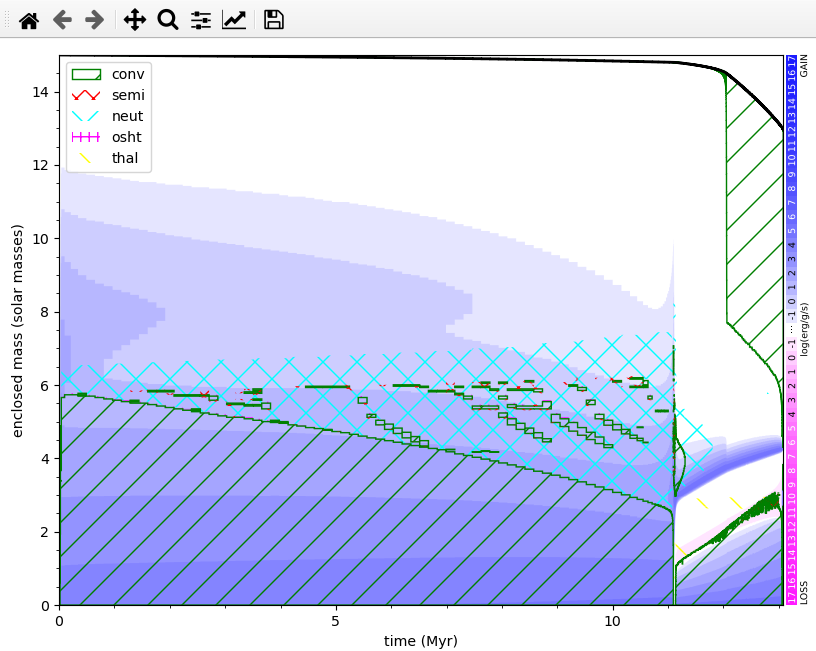Viewport: 816px width, 651px height.
Task: Open the configure subplots sliders icon
Action: (200, 19)
